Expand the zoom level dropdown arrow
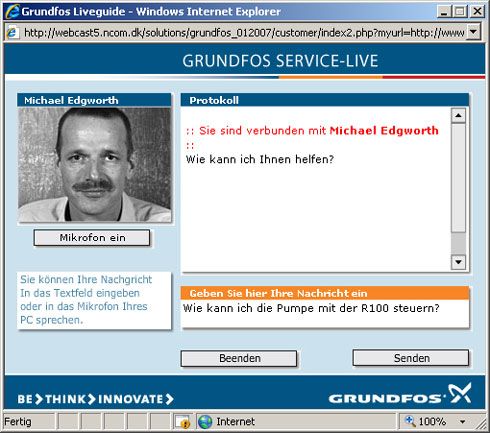The height and width of the screenshot is (433, 490). coord(462,422)
